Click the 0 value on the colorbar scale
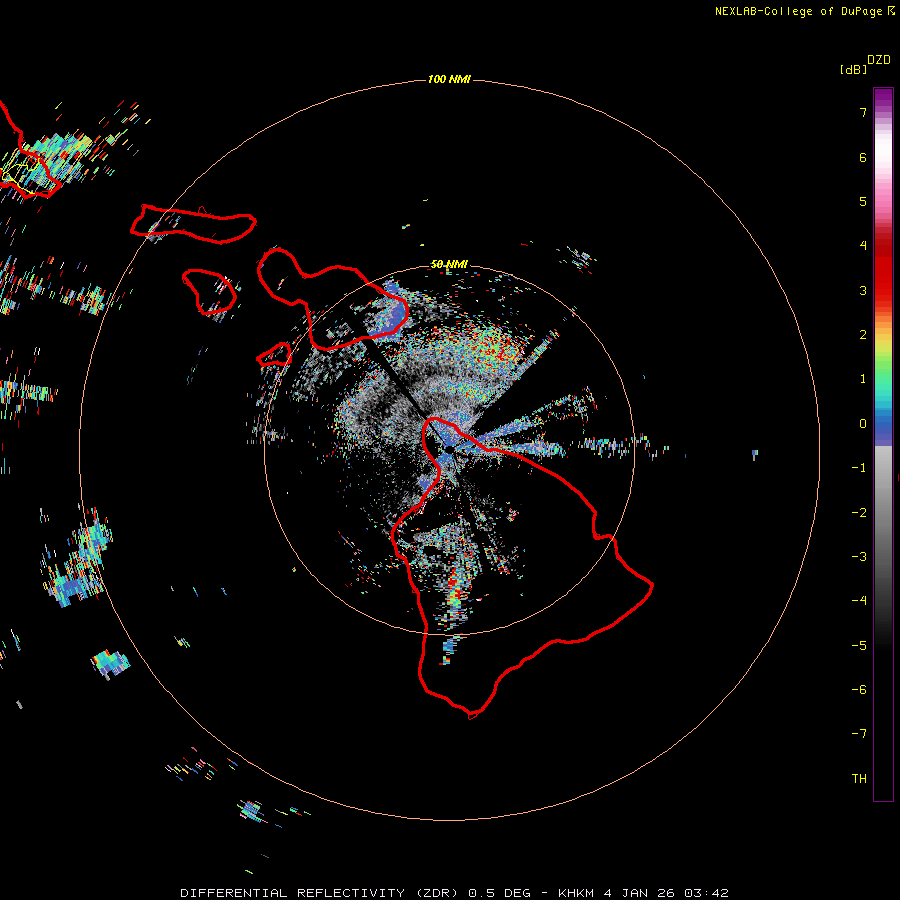Image resolution: width=900 pixels, height=900 pixels. point(863,424)
